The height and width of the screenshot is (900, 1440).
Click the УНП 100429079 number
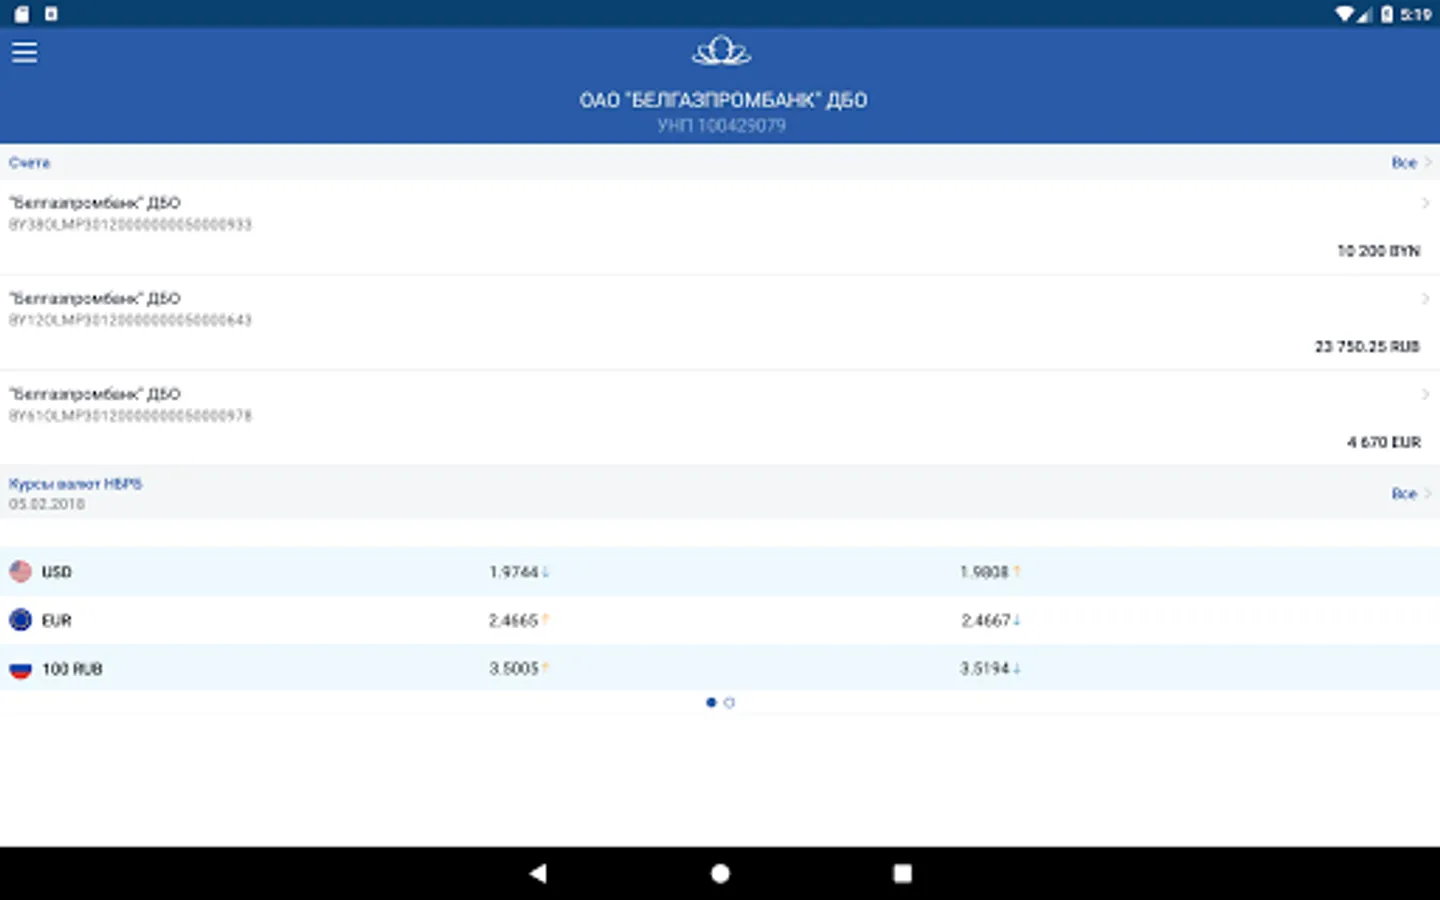[721, 126]
